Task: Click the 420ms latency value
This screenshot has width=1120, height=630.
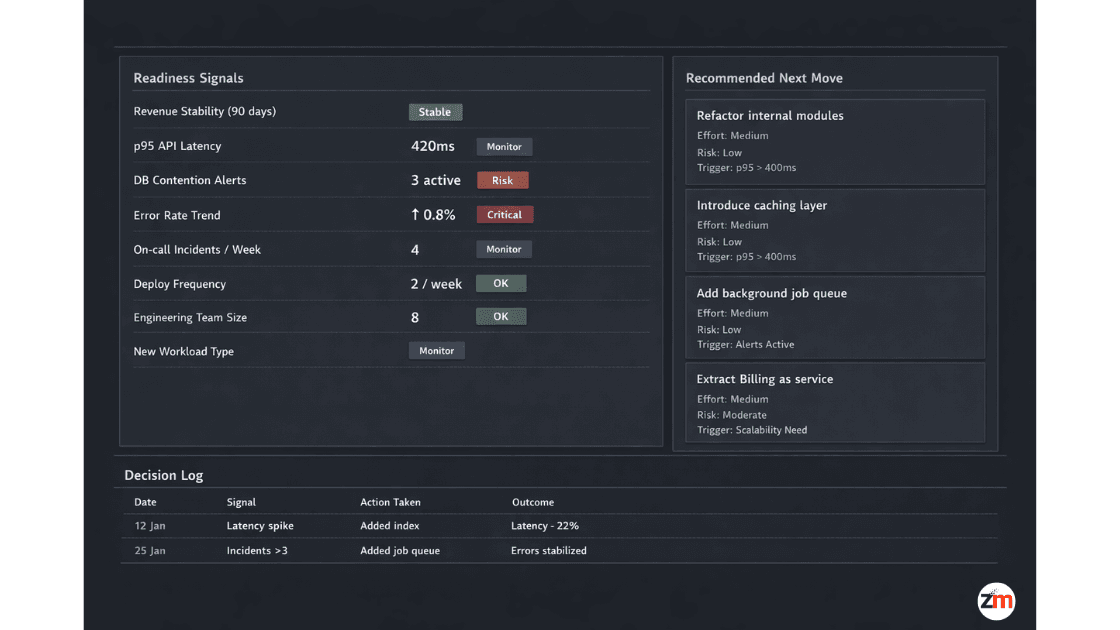Action: (432, 146)
